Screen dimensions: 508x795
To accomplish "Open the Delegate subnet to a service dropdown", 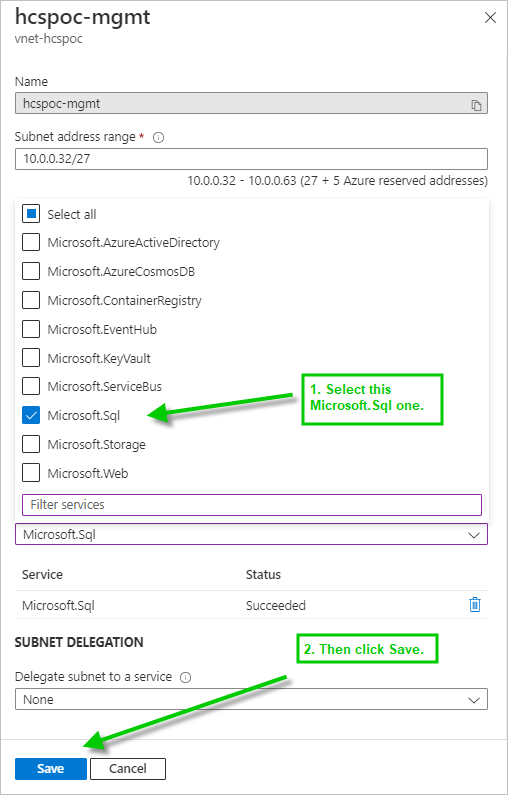I will pyautogui.click(x=251, y=699).
